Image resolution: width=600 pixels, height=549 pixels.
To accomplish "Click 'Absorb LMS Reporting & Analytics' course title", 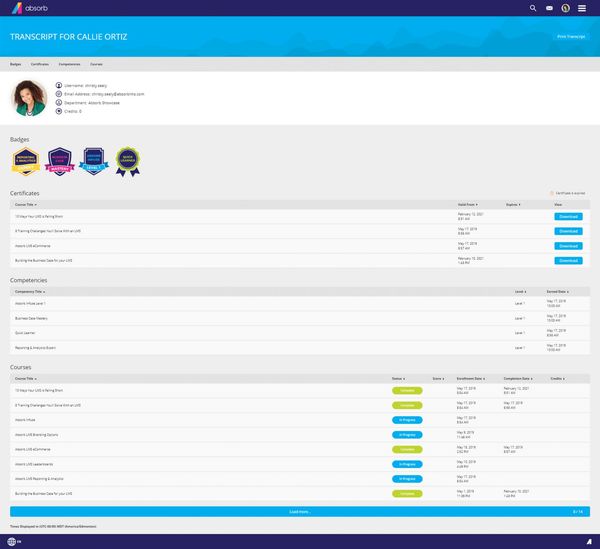I will tap(39, 479).
